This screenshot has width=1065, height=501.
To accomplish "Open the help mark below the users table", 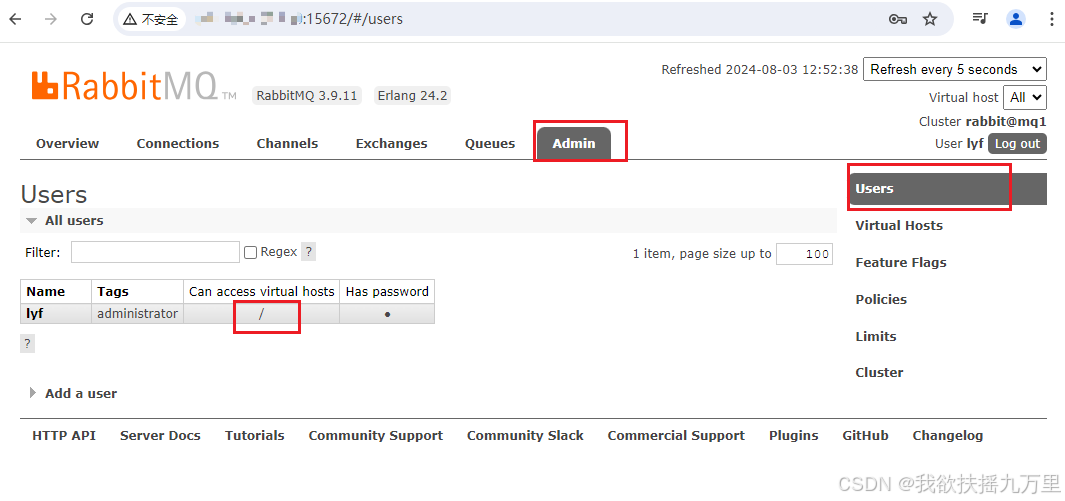I will pos(27,344).
